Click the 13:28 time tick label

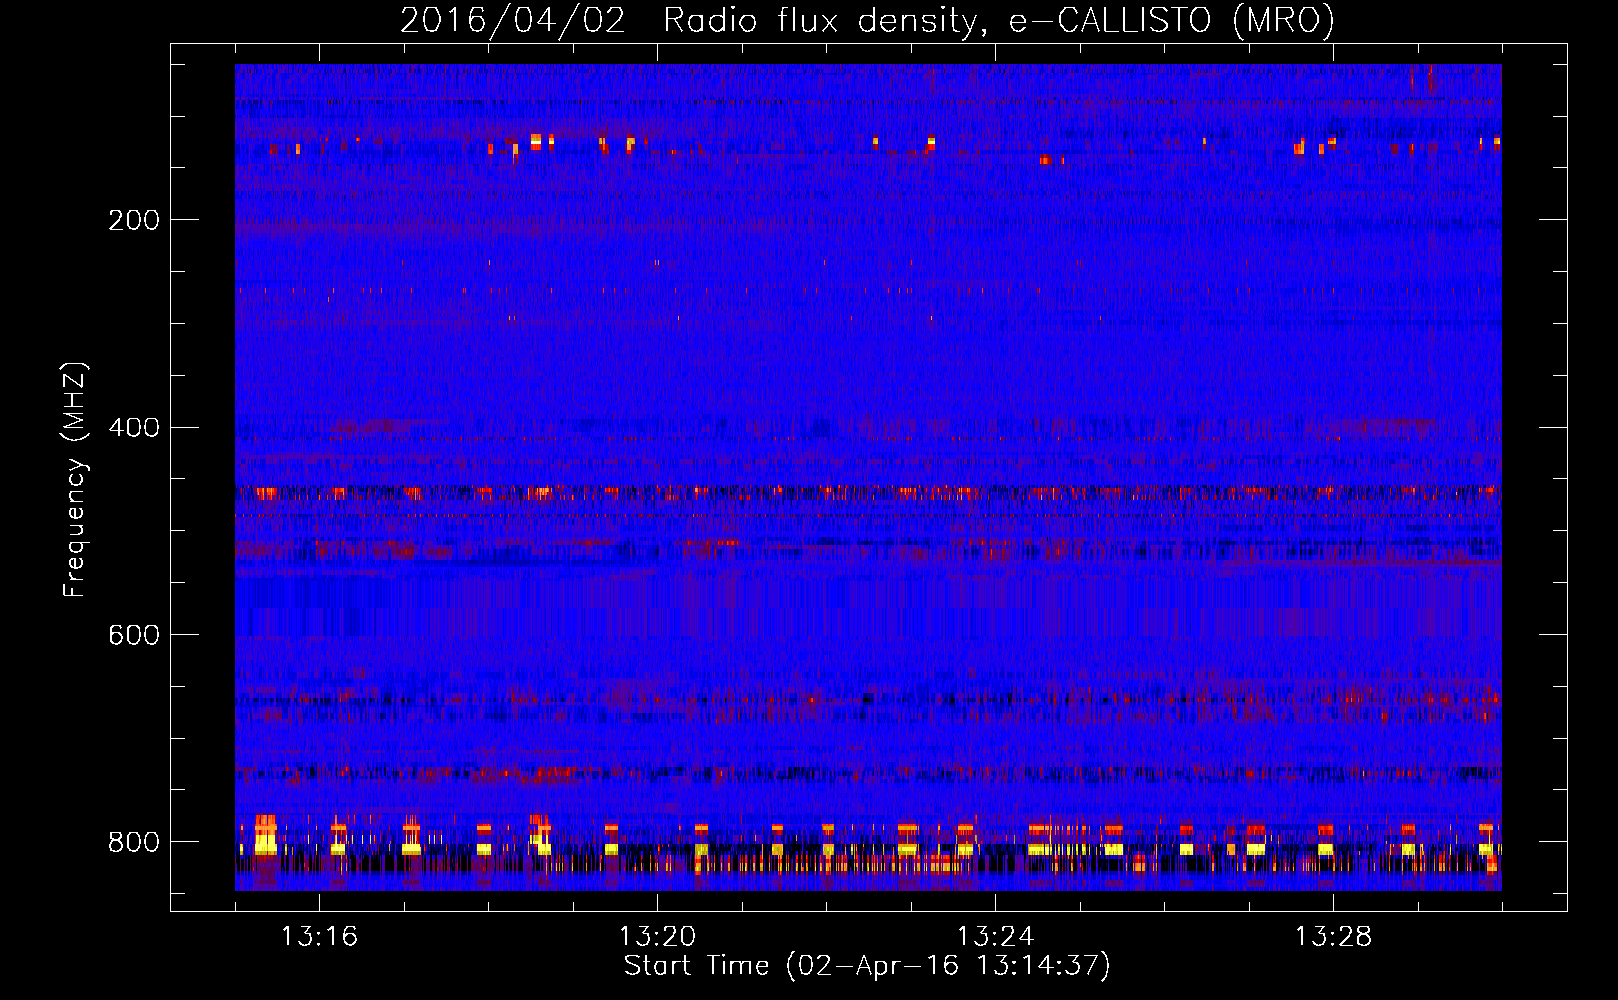1333,937
